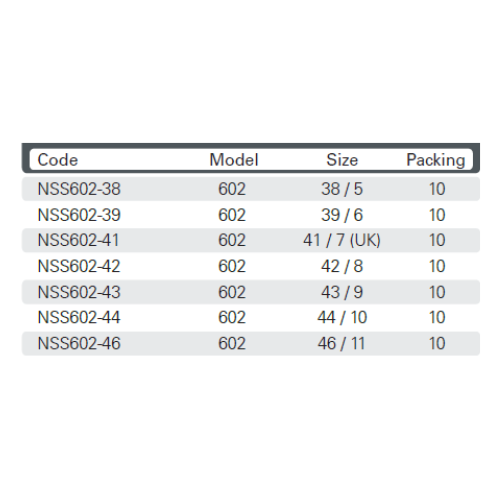Click the Code column header

(58, 160)
